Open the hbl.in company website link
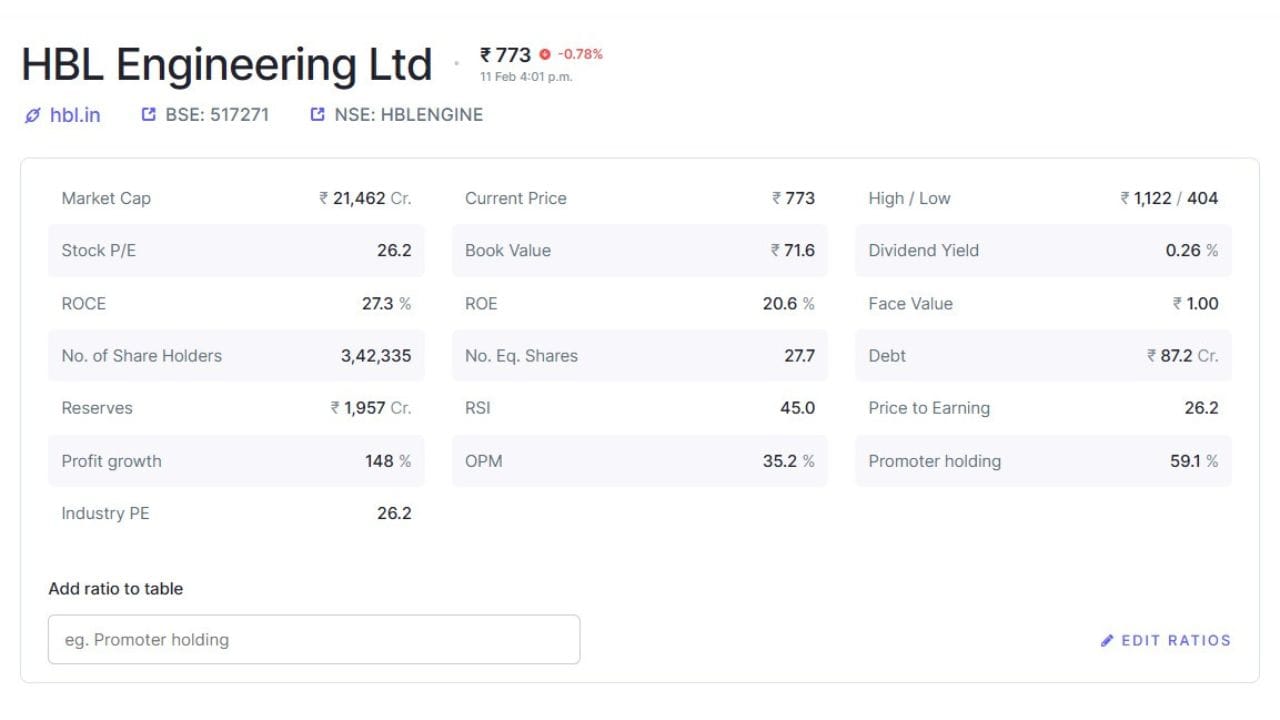The image size is (1280, 720). (x=75, y=115)
